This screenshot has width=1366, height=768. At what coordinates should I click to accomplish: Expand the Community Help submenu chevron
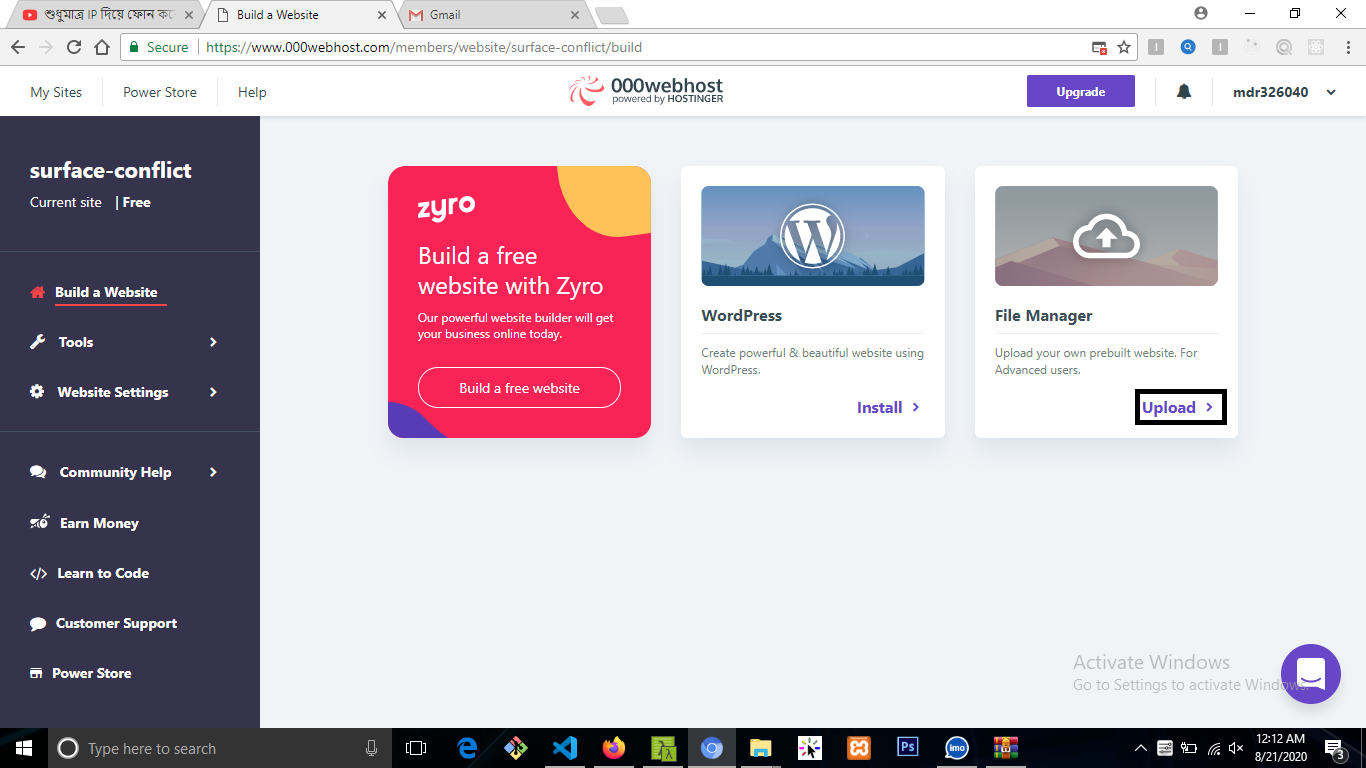(213, 472)
